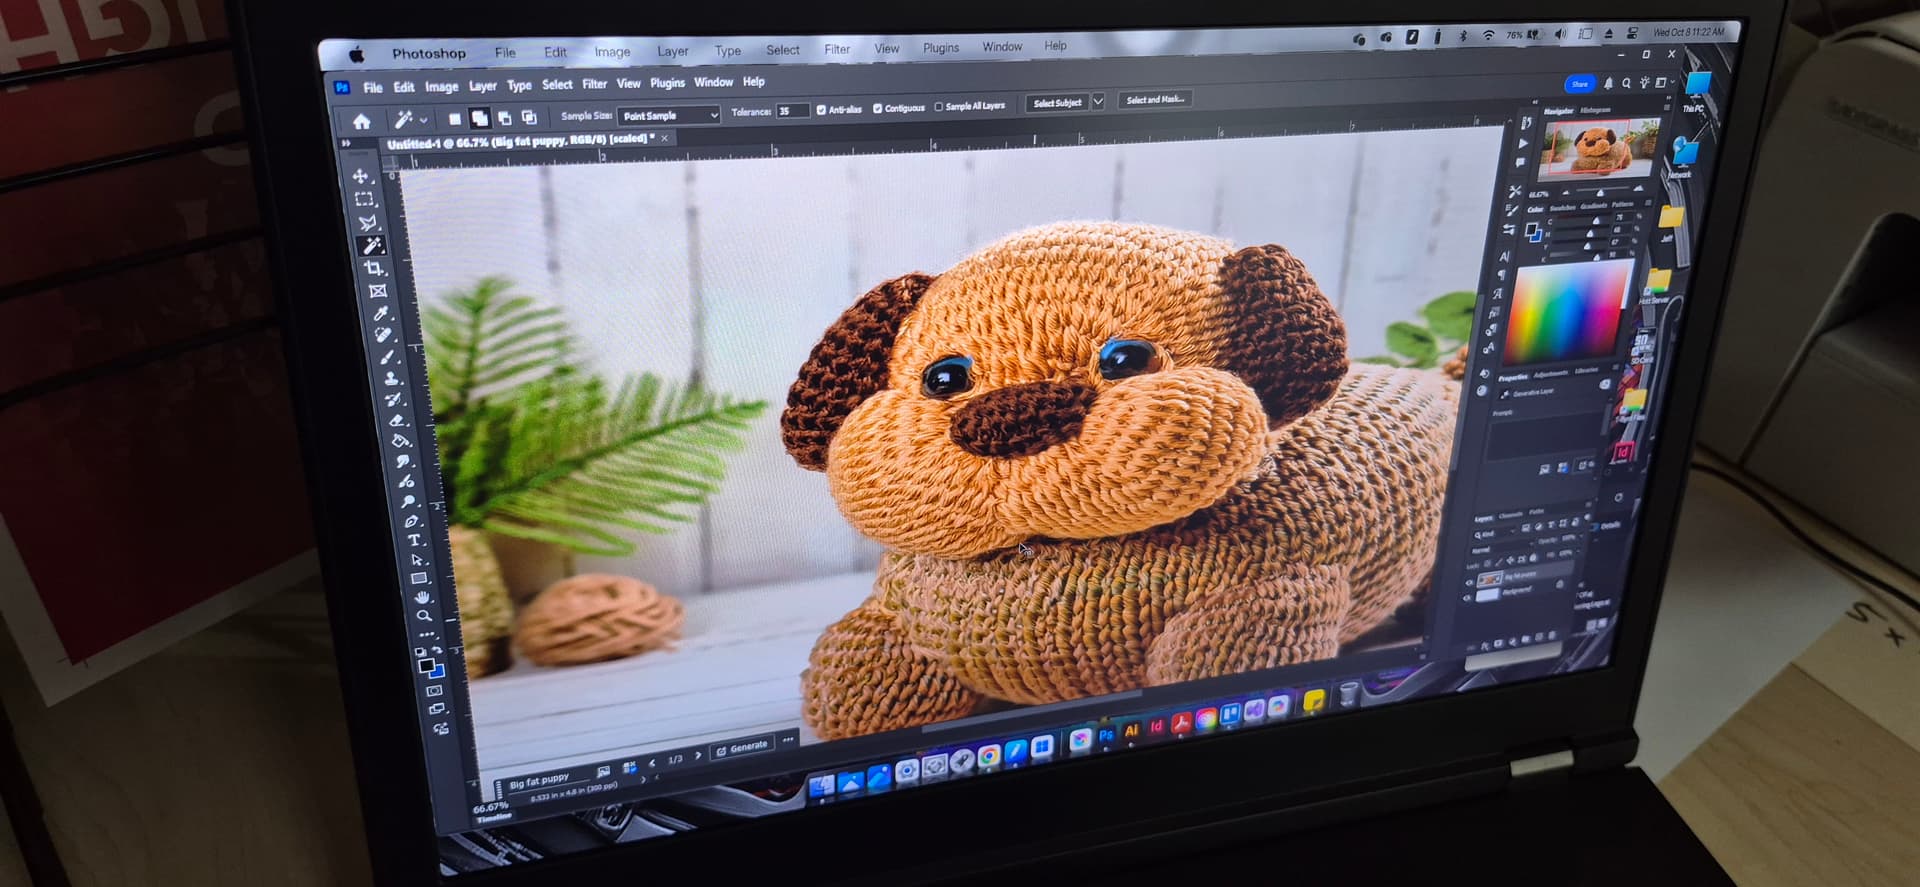Select the Hand tool
Viewport: 1920px width, 887px height.
pyautogui.click(x=421, y=597)
